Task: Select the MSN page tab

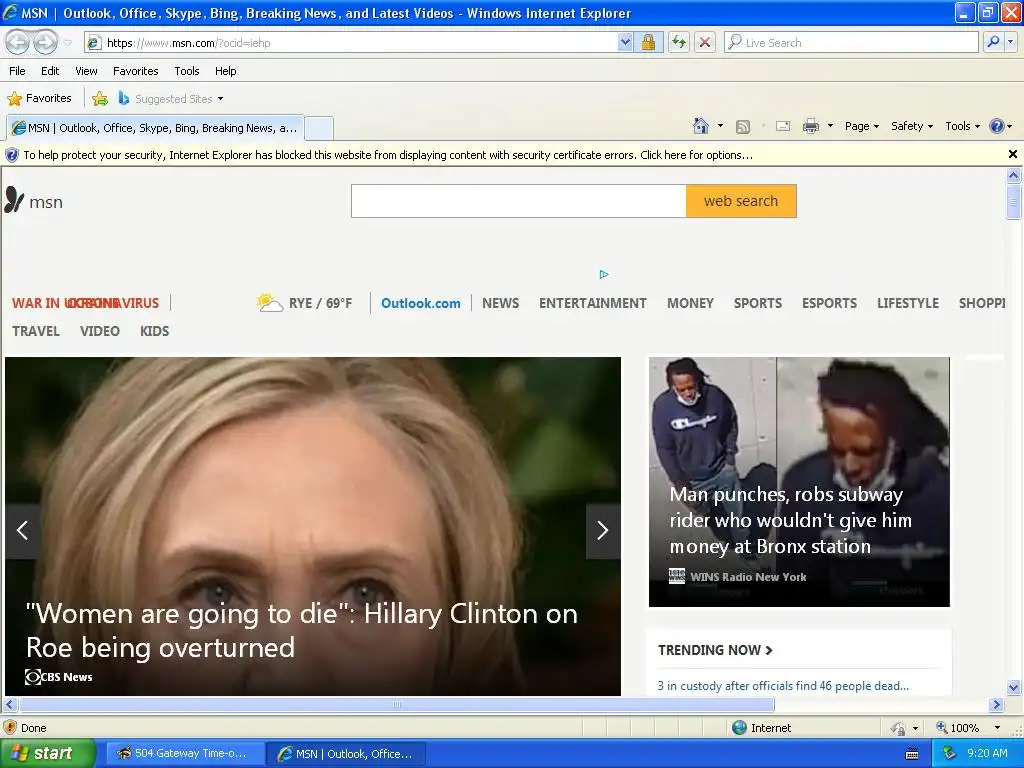Action: tap(155, 128)
